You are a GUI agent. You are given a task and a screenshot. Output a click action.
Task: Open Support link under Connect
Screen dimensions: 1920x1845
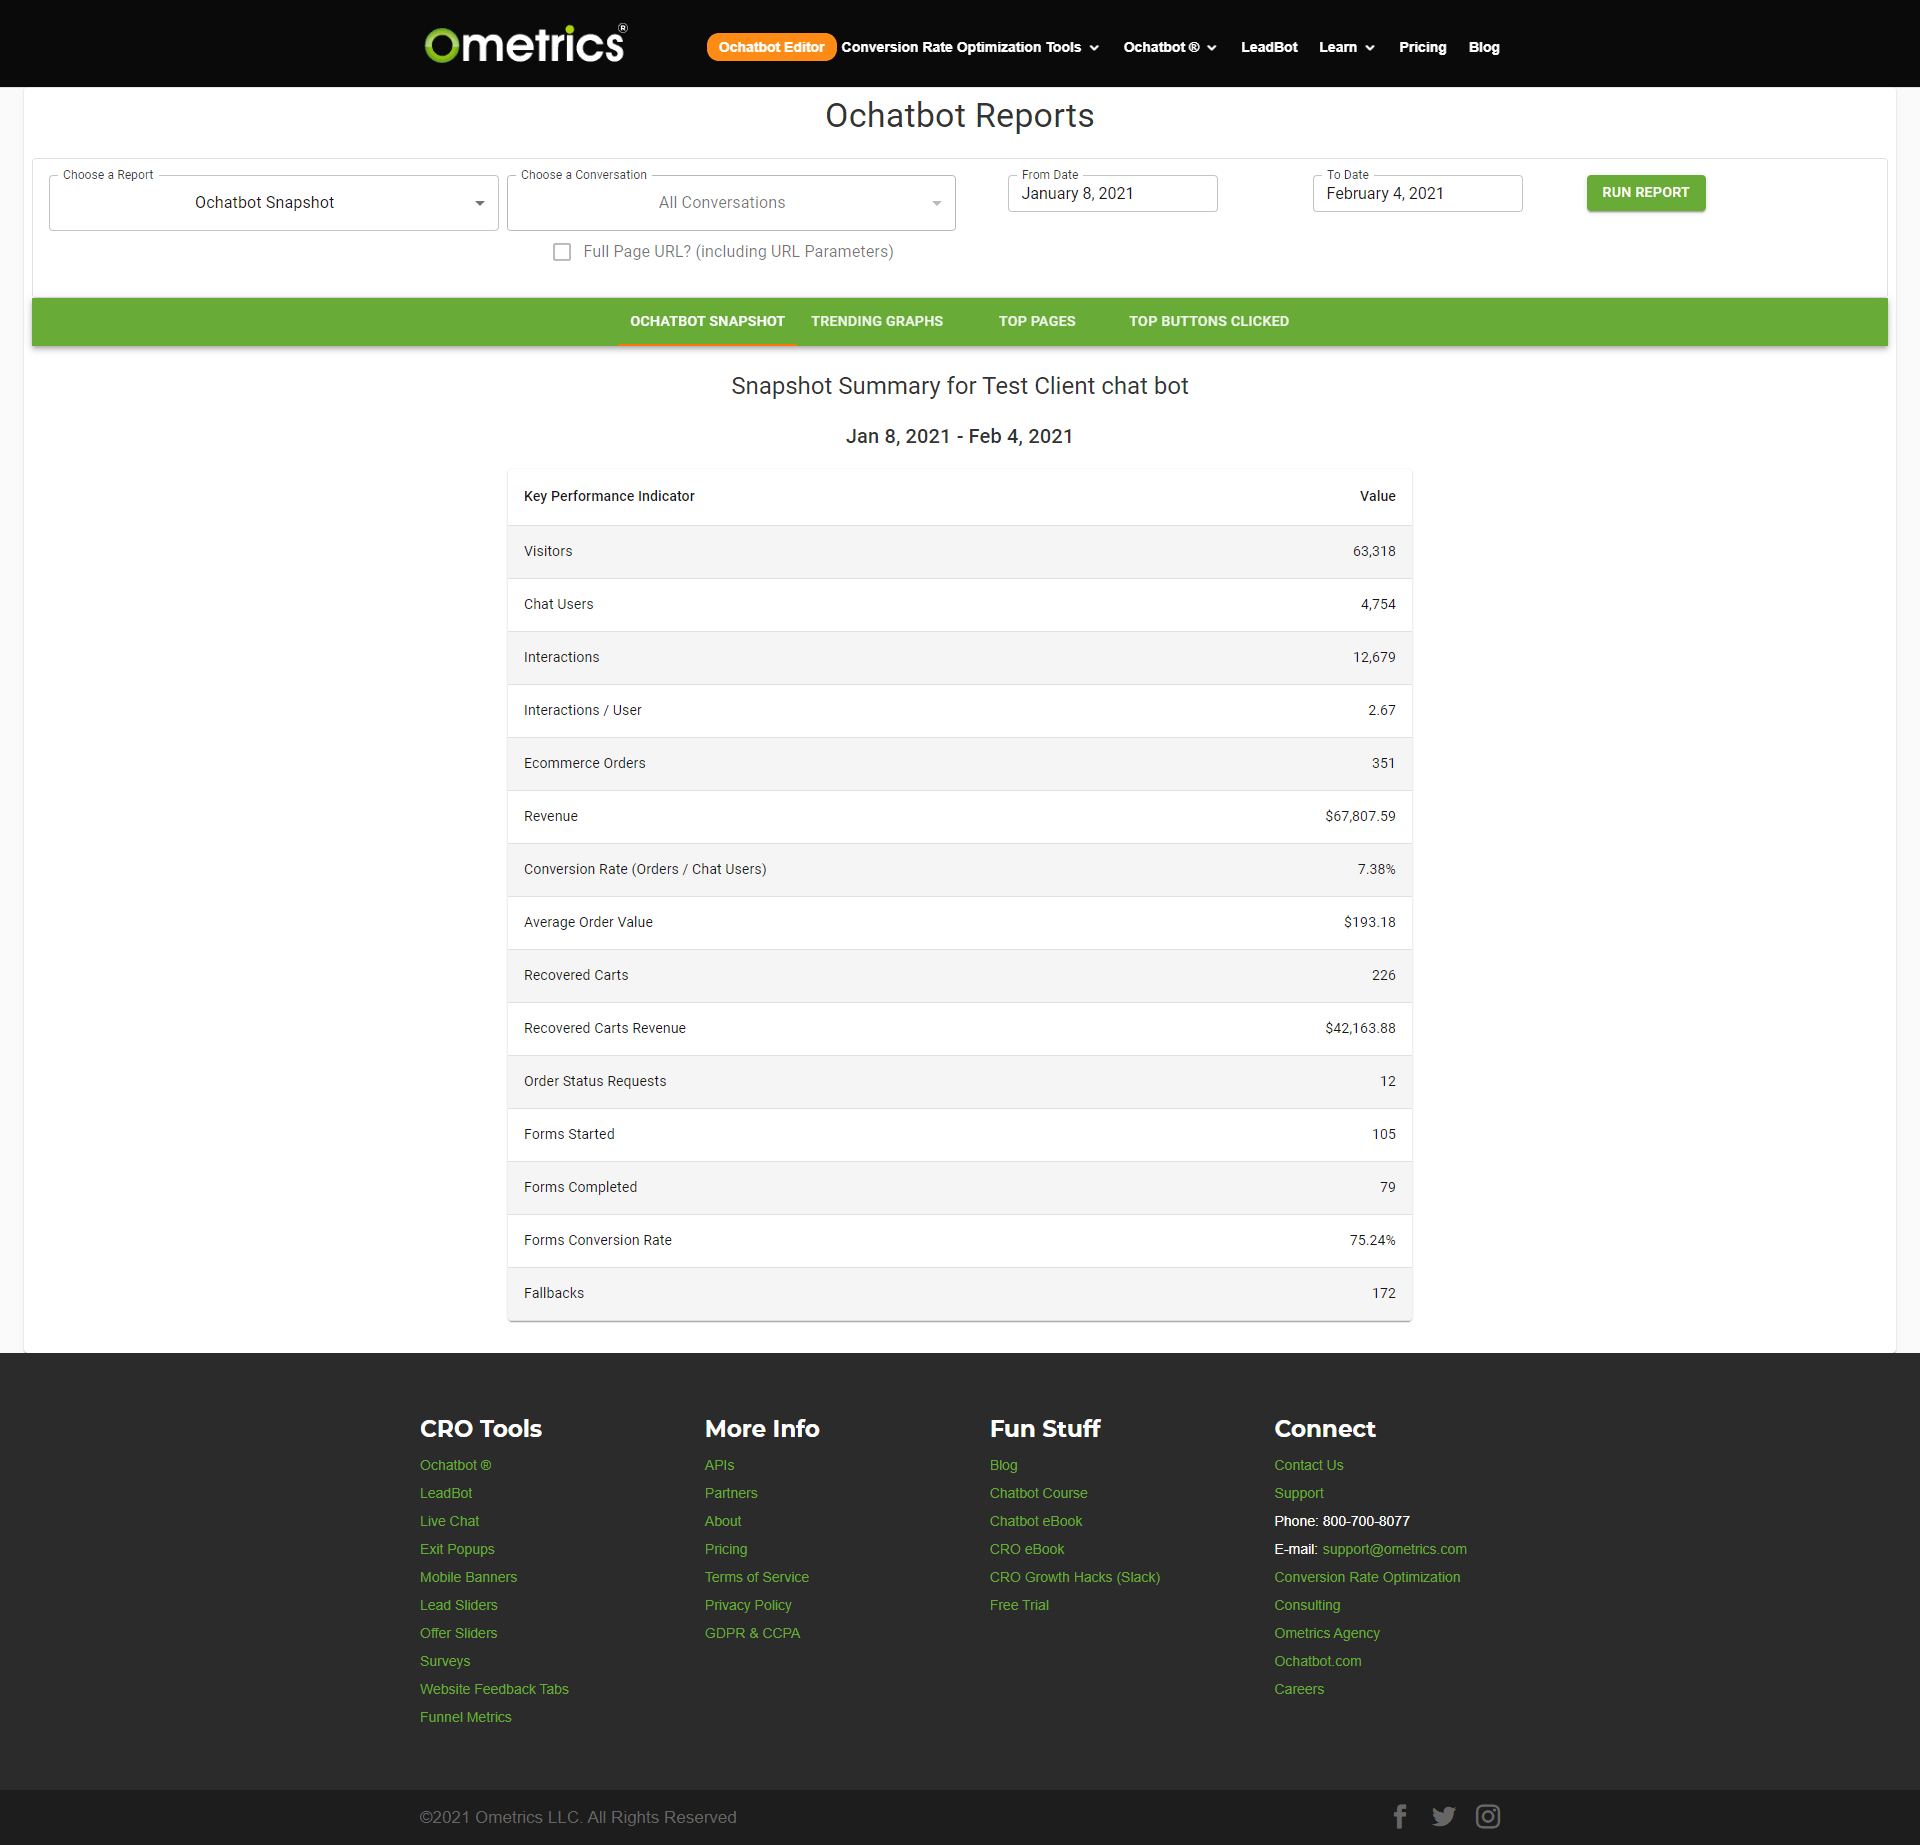pyautogui.click(x=1298, y=1493)
